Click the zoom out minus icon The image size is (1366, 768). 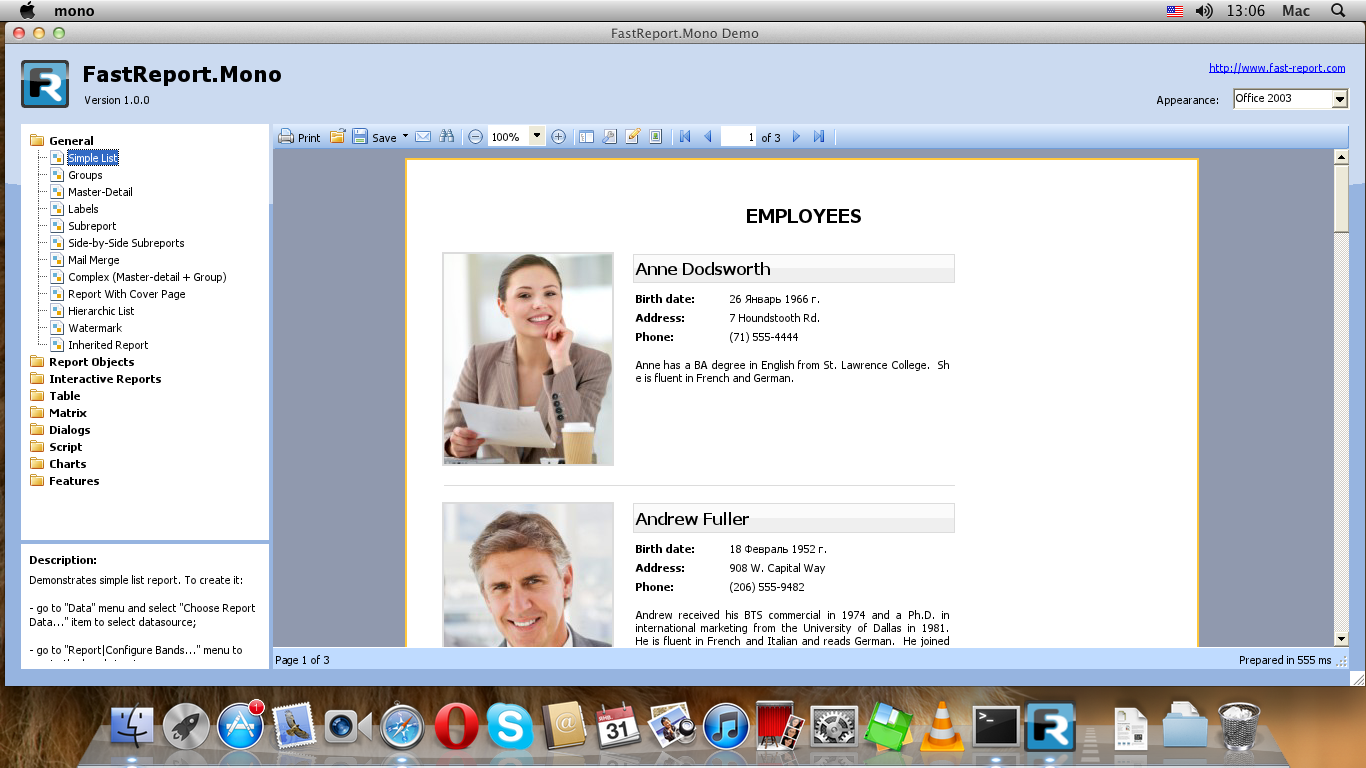coord(475,137)
